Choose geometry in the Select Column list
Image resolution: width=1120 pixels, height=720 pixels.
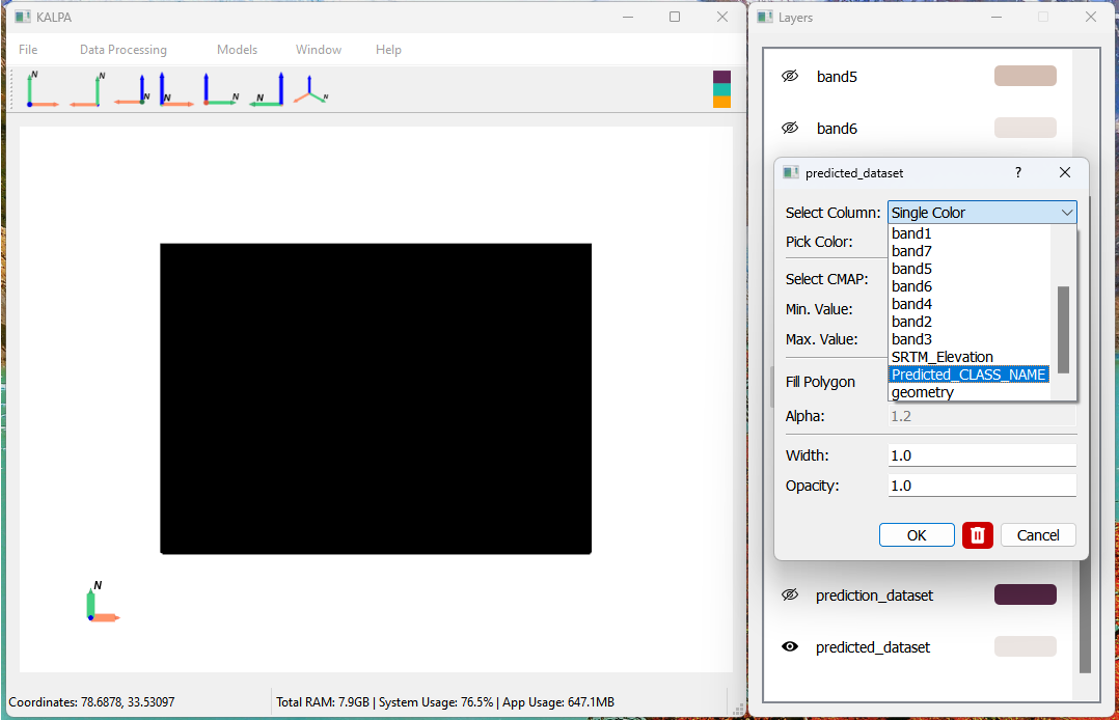click(x=969, y=392)
